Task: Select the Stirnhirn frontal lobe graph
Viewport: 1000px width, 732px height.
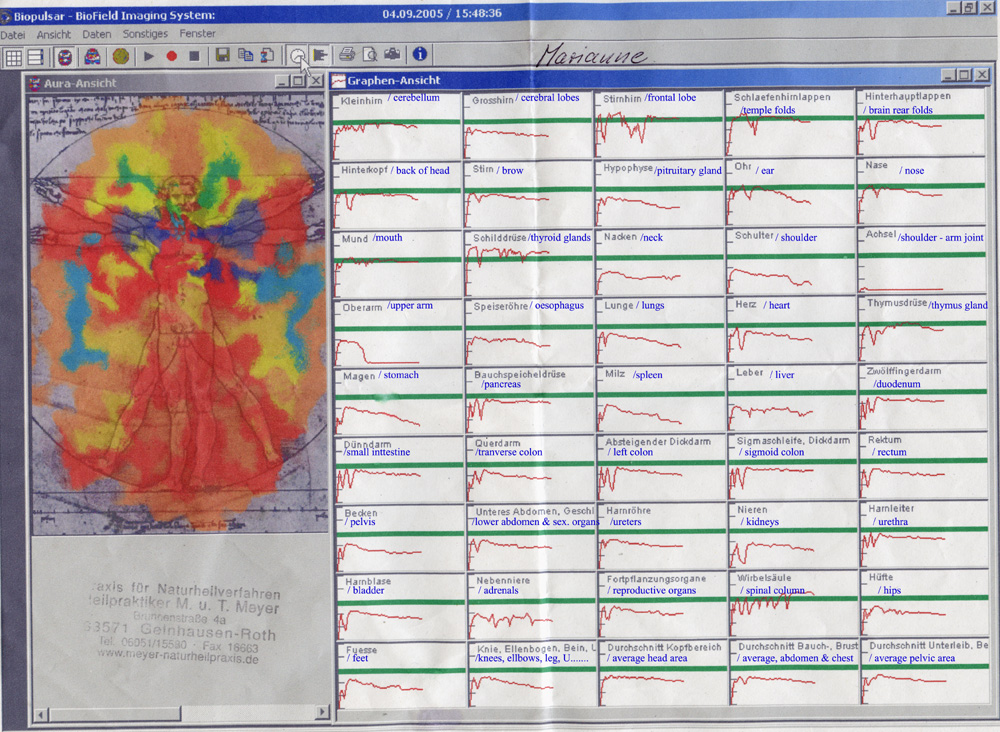Action: pyautogui.click(x=658, y=124)
